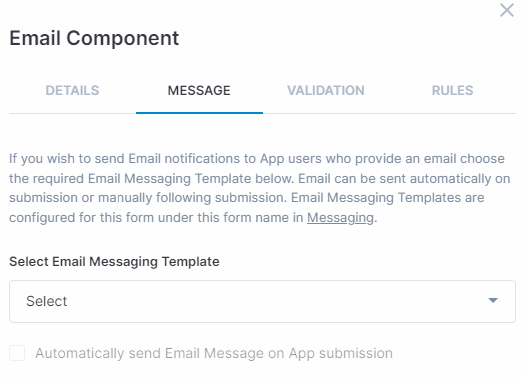Image resolution: width=522 pixels, height=380 pixels.
Task: Select the MESSAGE tab
Action: (199, 91)
